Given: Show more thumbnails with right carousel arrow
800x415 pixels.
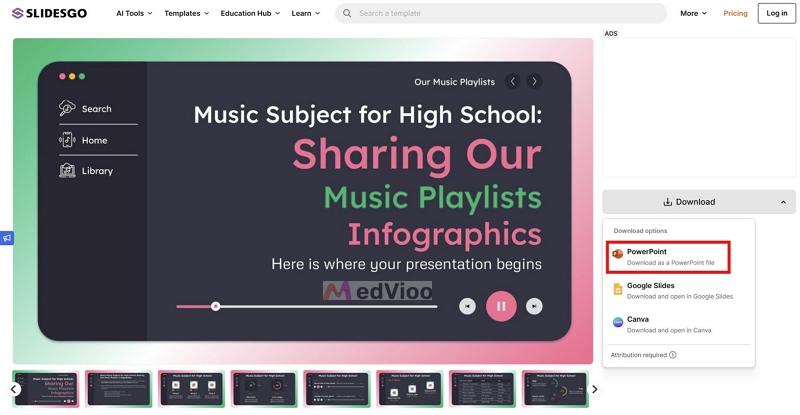Looking at the screenshot, I should 594,389.
